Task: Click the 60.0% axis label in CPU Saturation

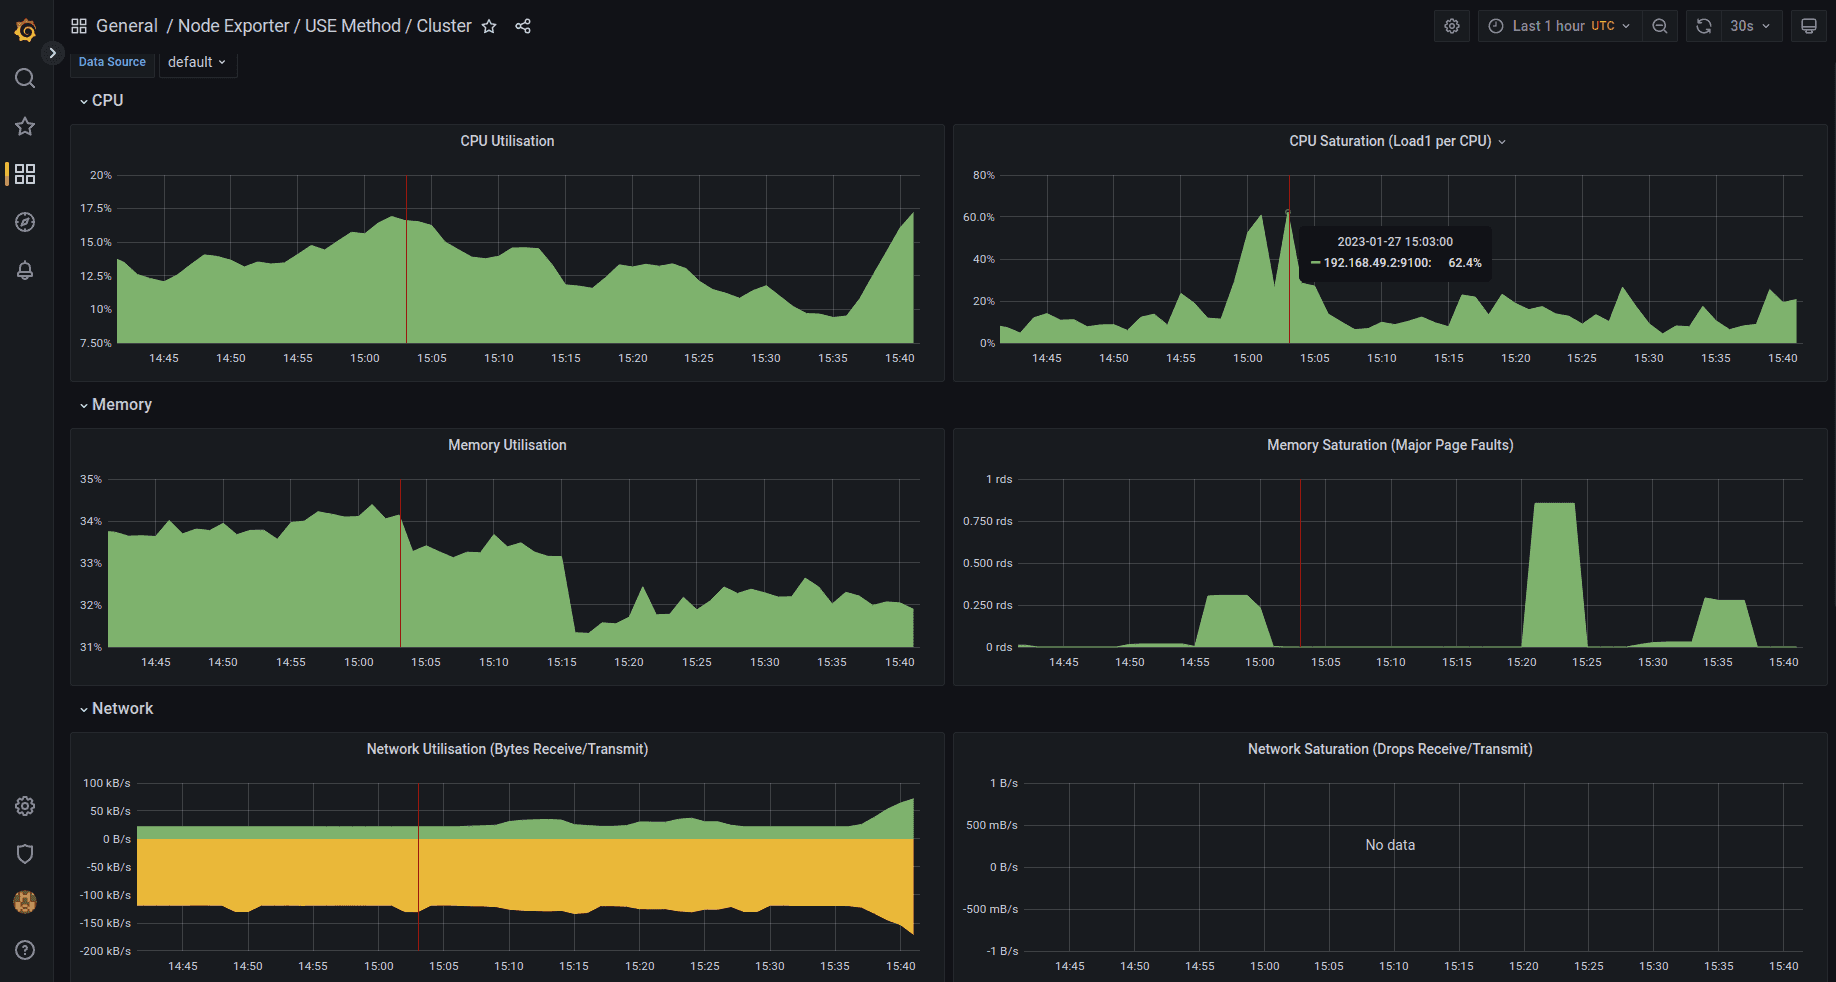Action: (979, 217)
